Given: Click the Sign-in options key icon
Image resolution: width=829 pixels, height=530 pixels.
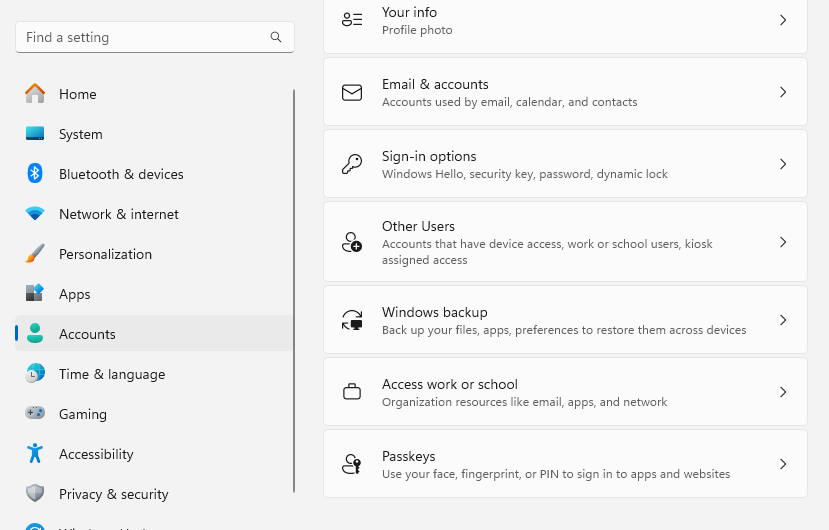Looking at the screenshot, I should (x=352, y=164).
